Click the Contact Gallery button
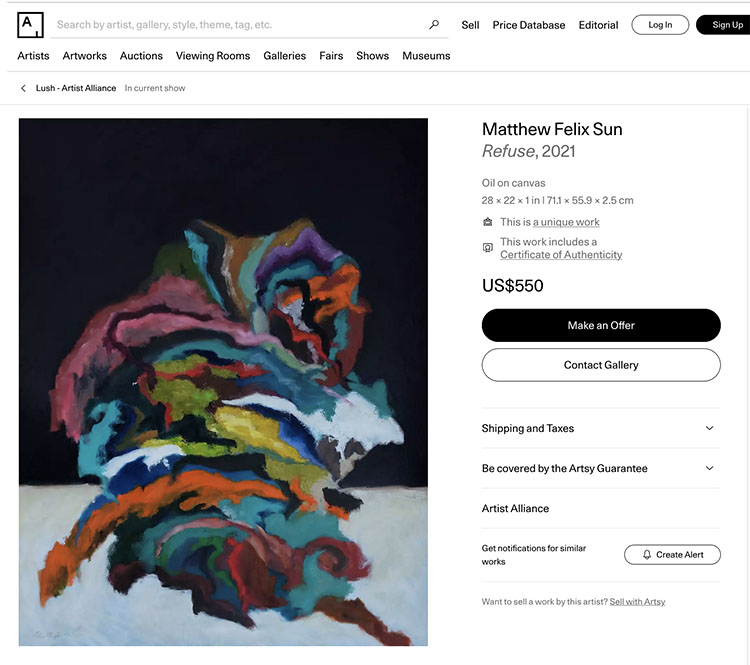The image size is (750, 665). pos(601,365)
